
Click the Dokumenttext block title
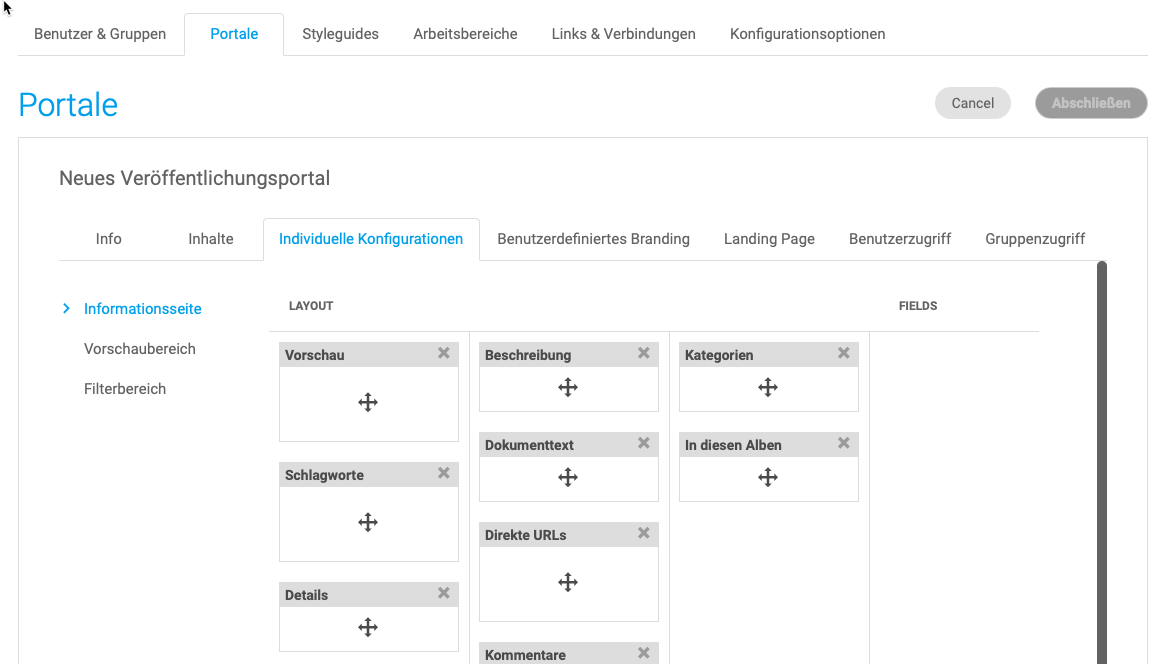[530, 446]
